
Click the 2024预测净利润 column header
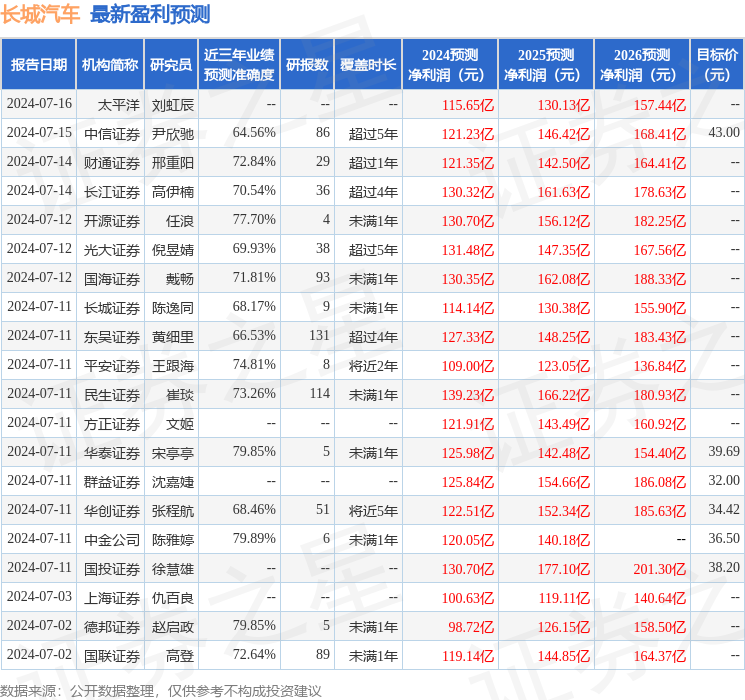[450, 65]
